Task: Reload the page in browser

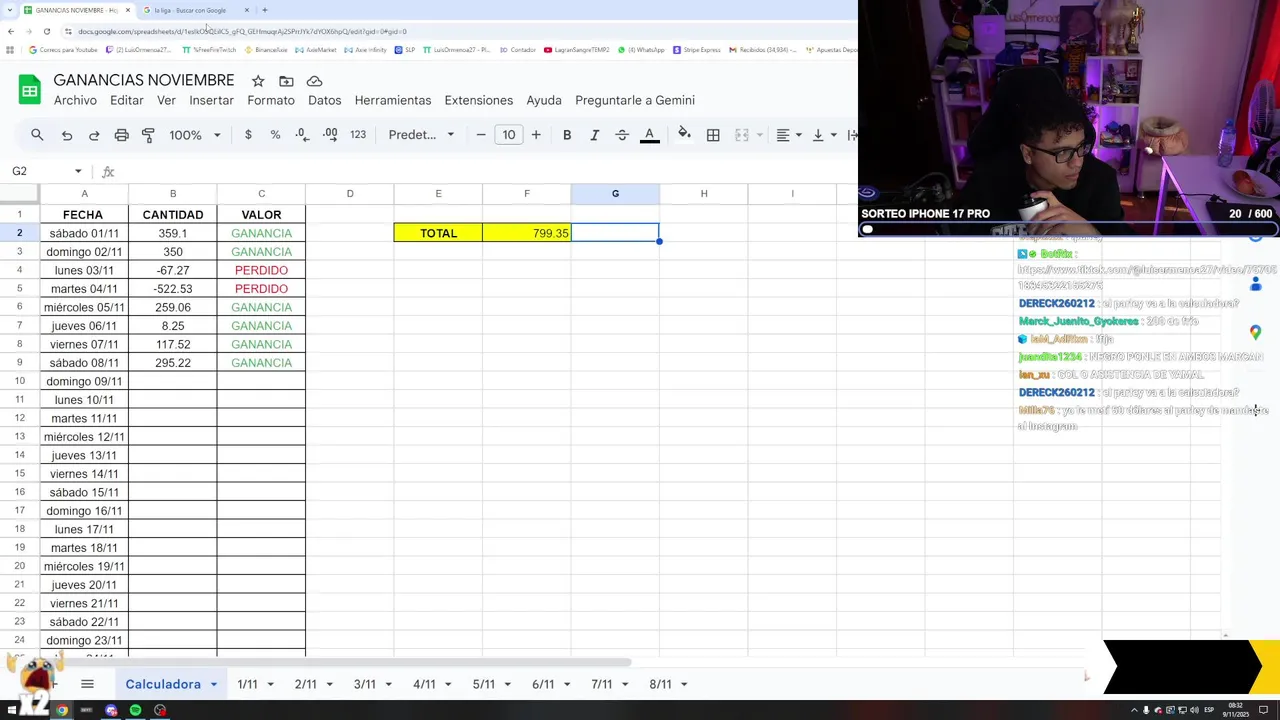Action: pyautogui.click(x=46, y=31)
